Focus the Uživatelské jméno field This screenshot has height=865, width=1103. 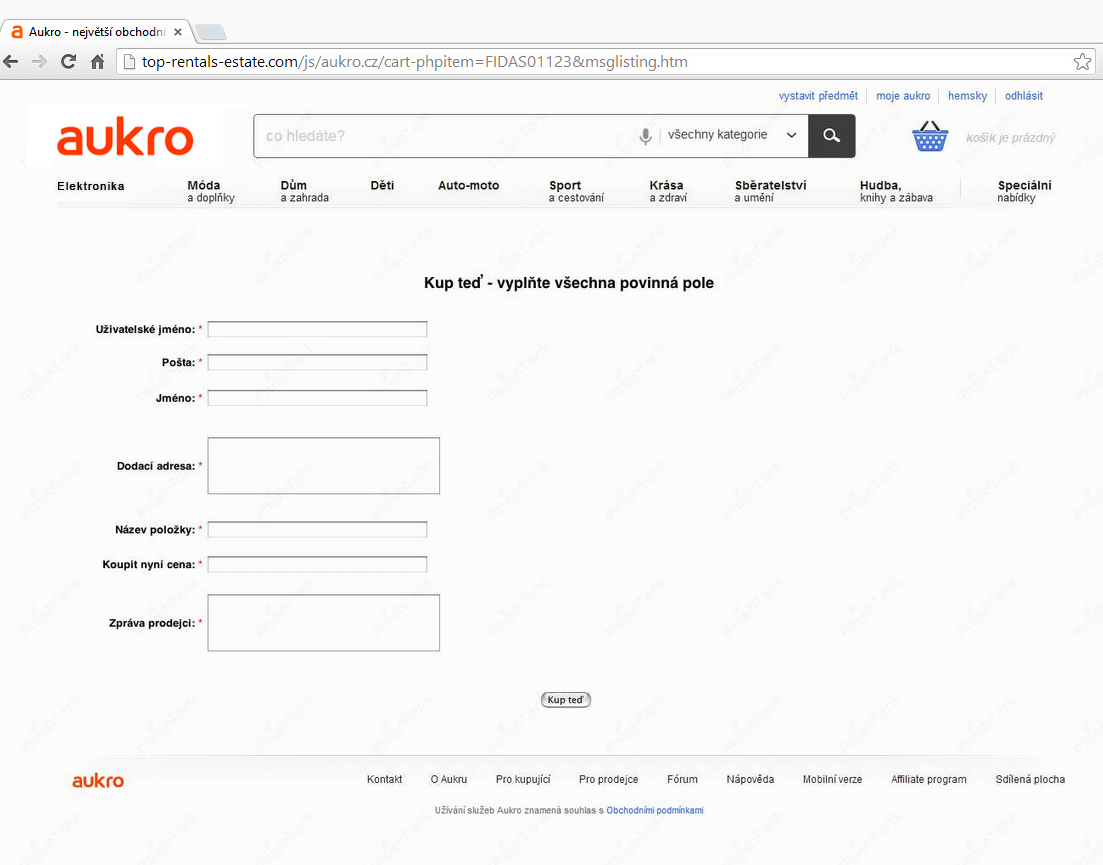pyautogui.click(x=317, y=329)
